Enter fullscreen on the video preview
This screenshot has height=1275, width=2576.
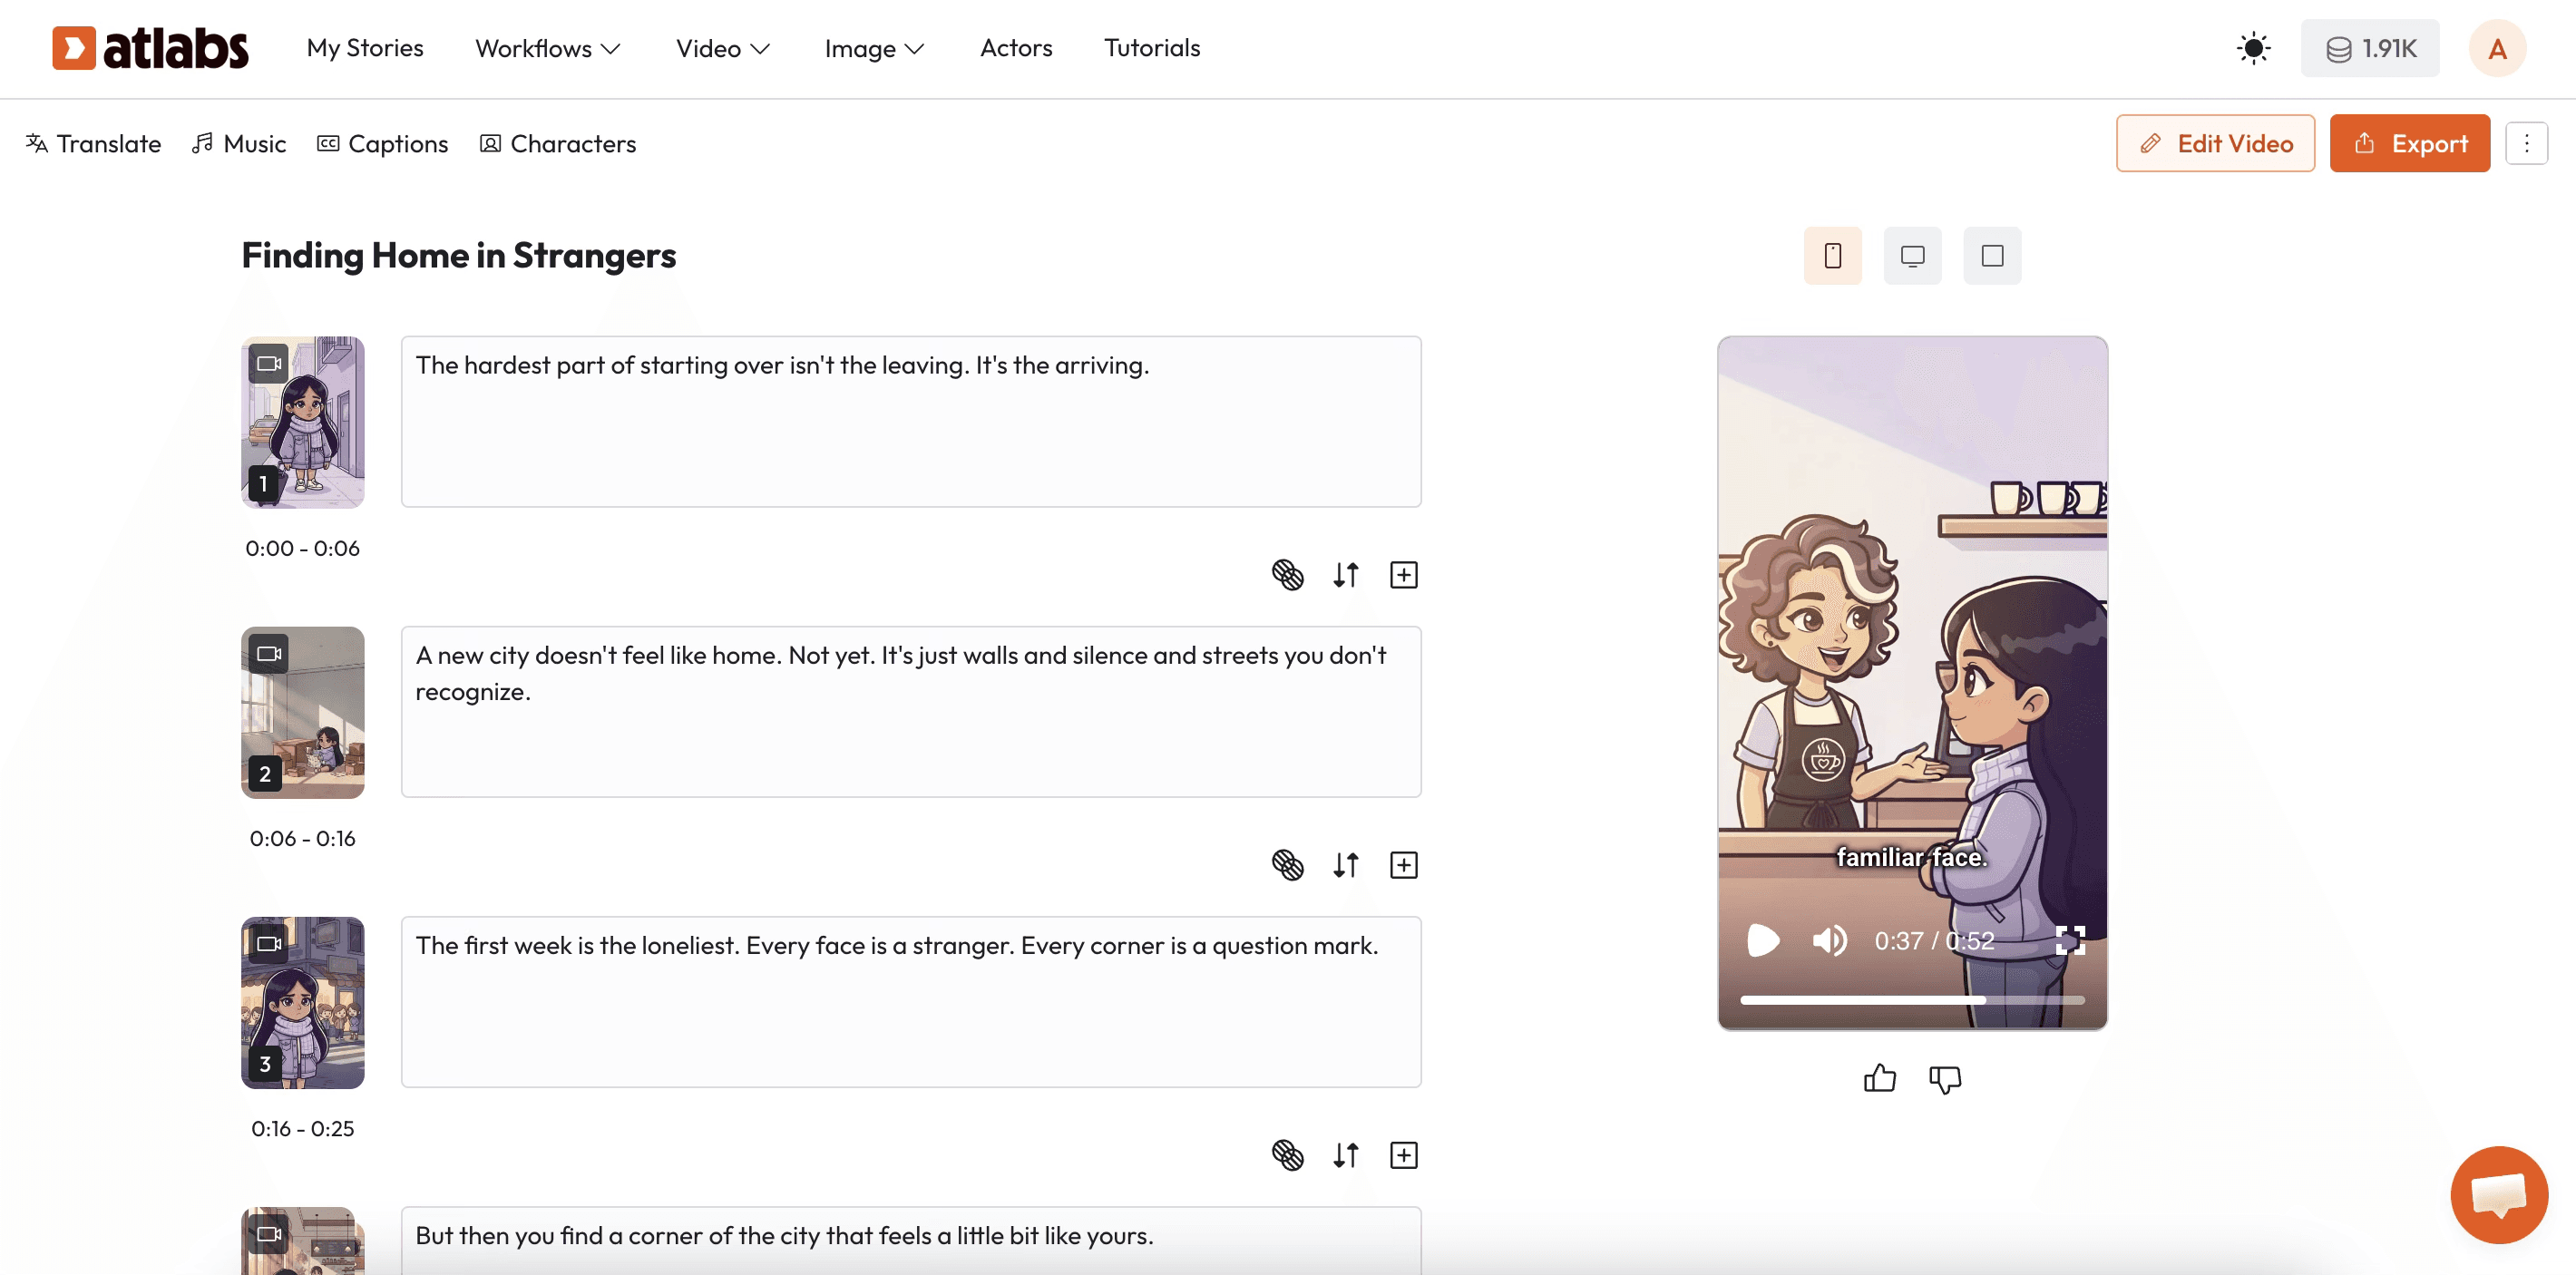coord(2069,940)
